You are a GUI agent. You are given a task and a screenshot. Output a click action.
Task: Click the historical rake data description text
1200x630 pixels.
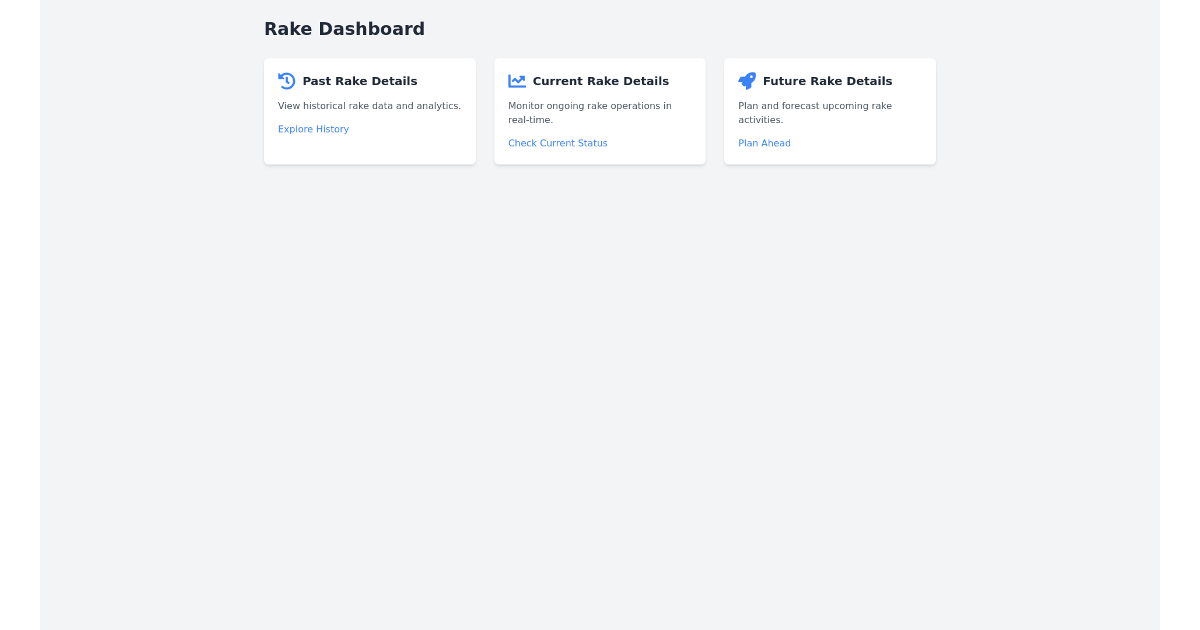(369, 105)
